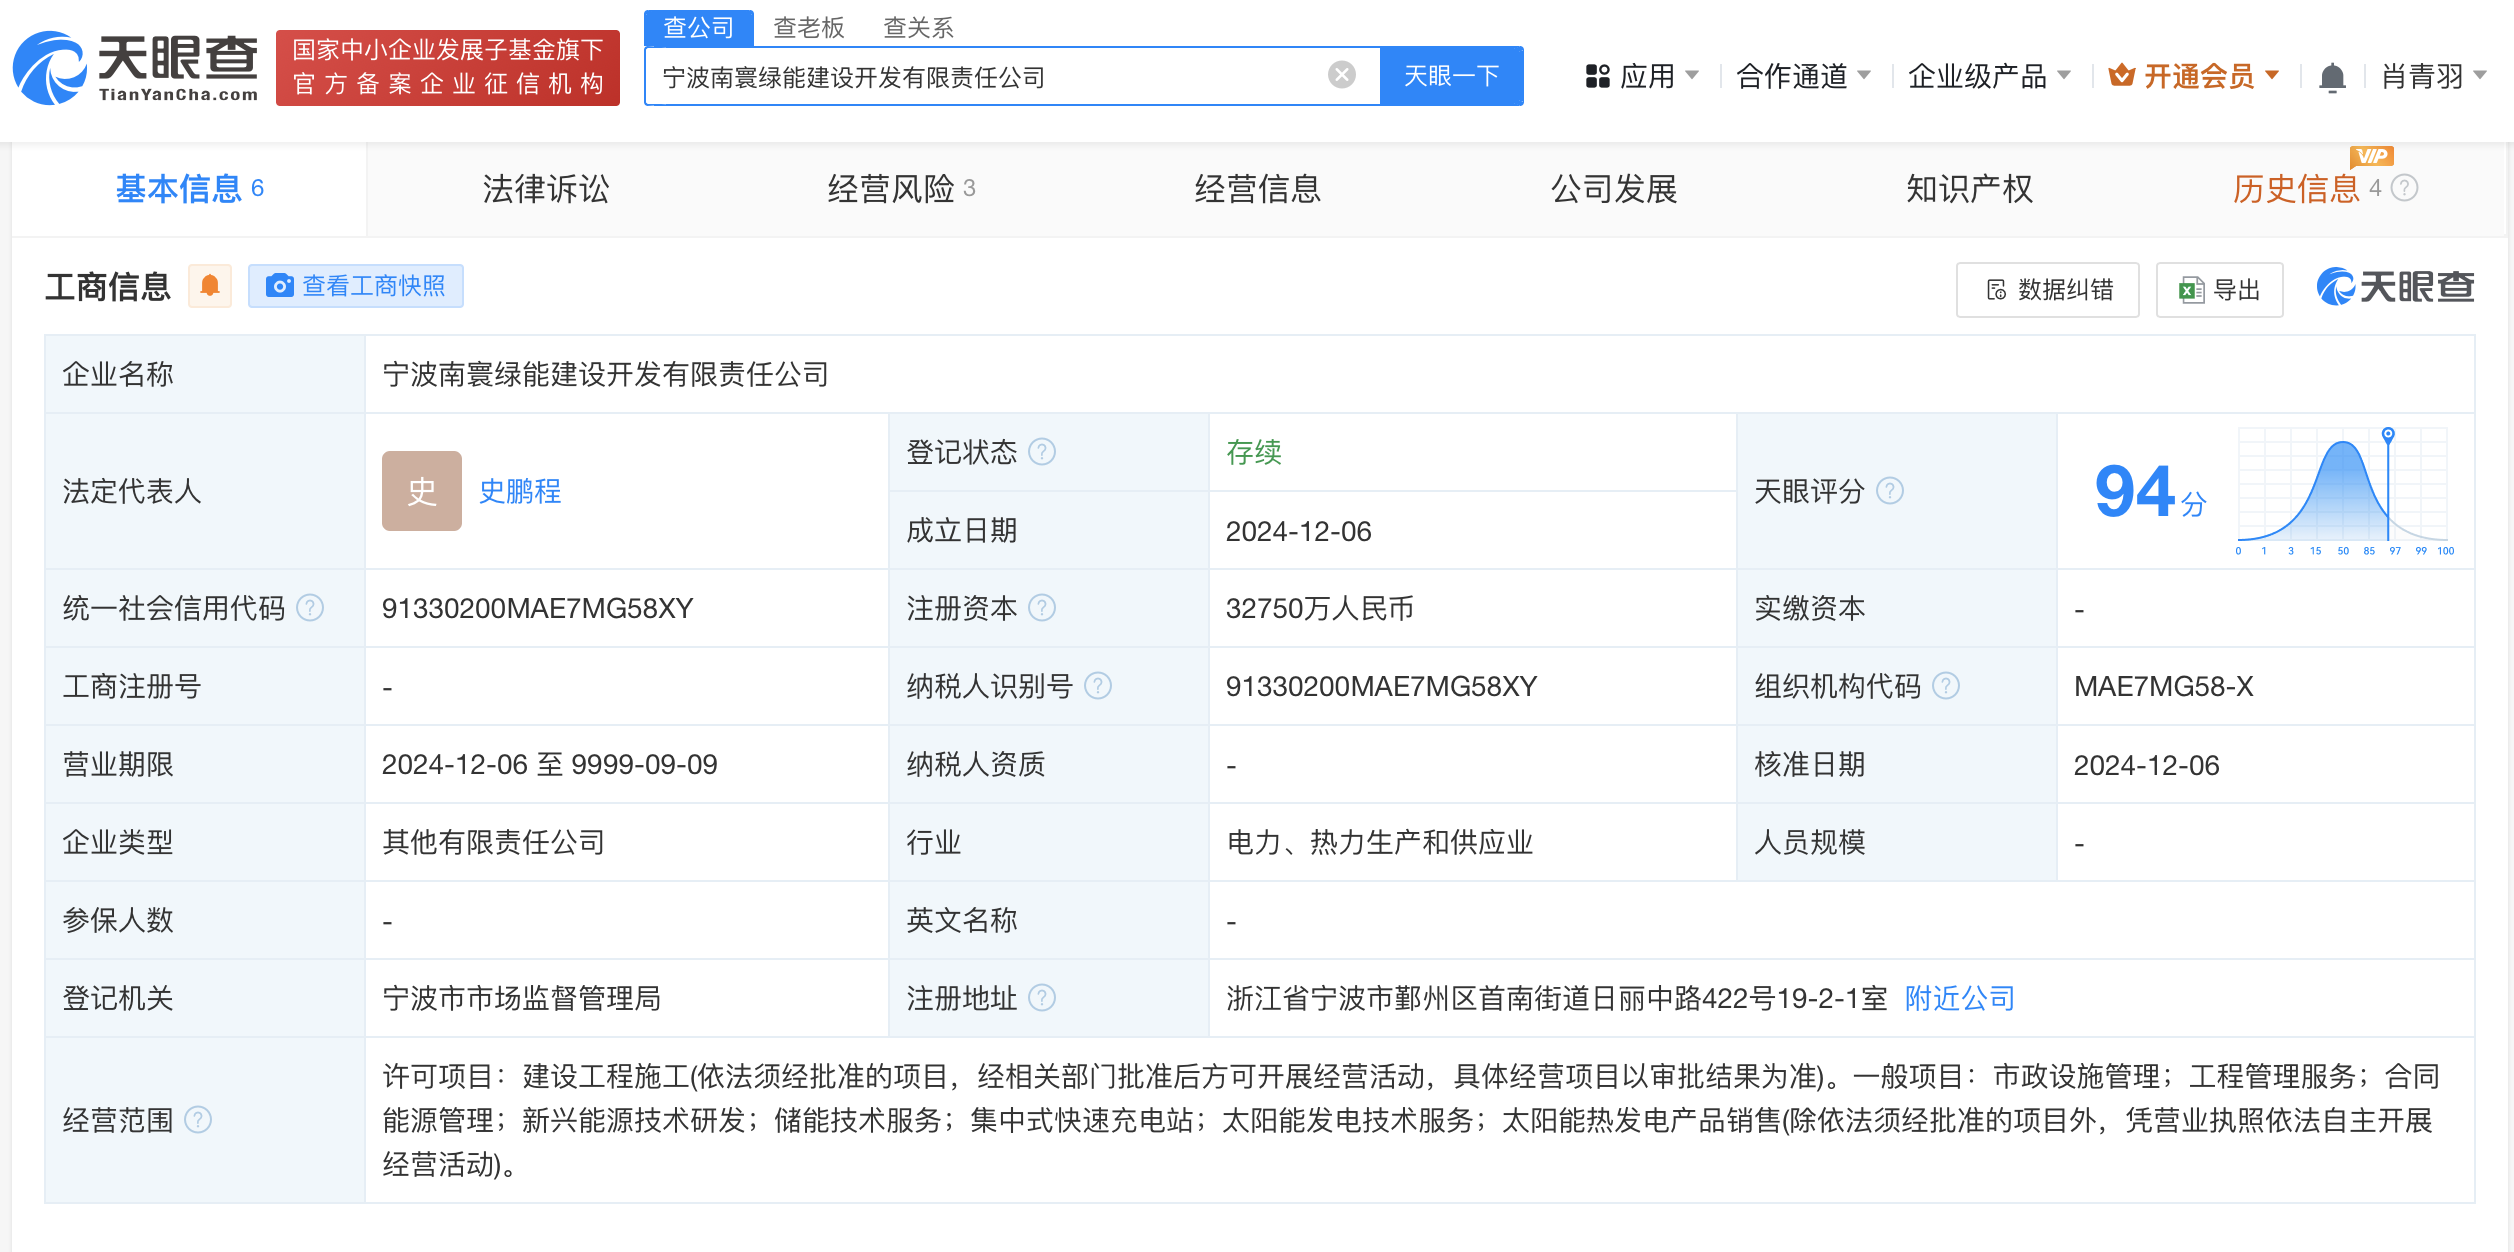2514x1252 pixels.
Task: Open 查看工商快照 via the camera icon
Action: 281,285
